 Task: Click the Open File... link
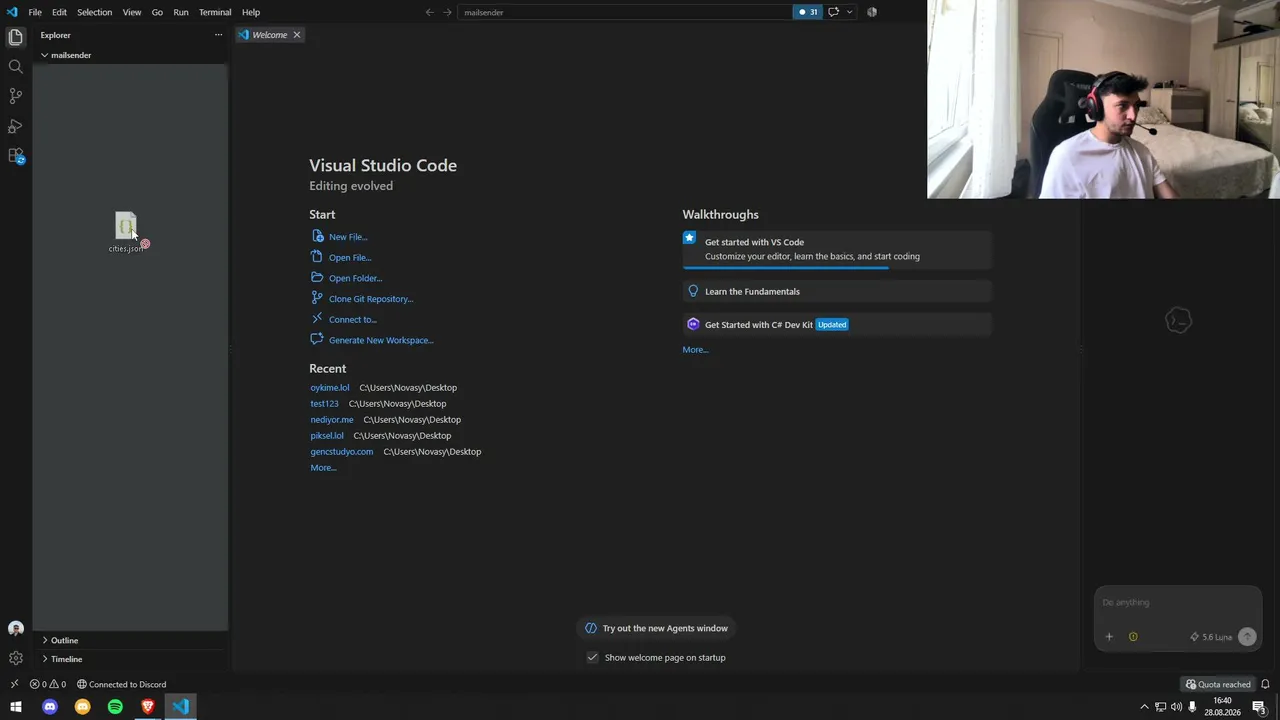[350, 258]
